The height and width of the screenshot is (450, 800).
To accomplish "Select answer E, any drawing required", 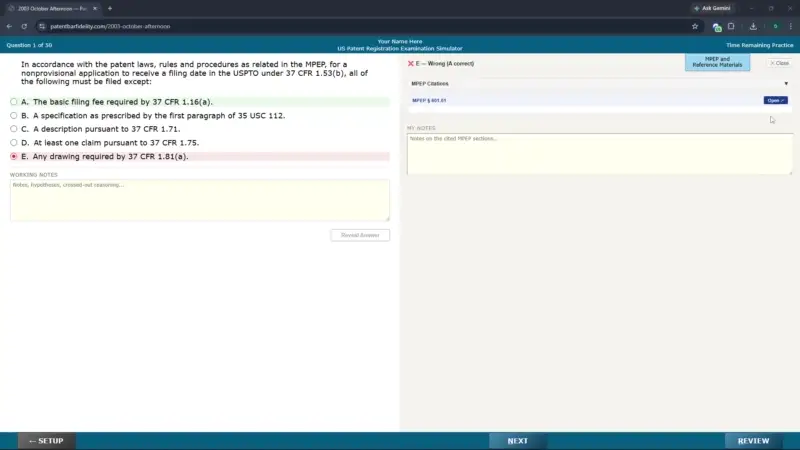I will pos(14,156).
